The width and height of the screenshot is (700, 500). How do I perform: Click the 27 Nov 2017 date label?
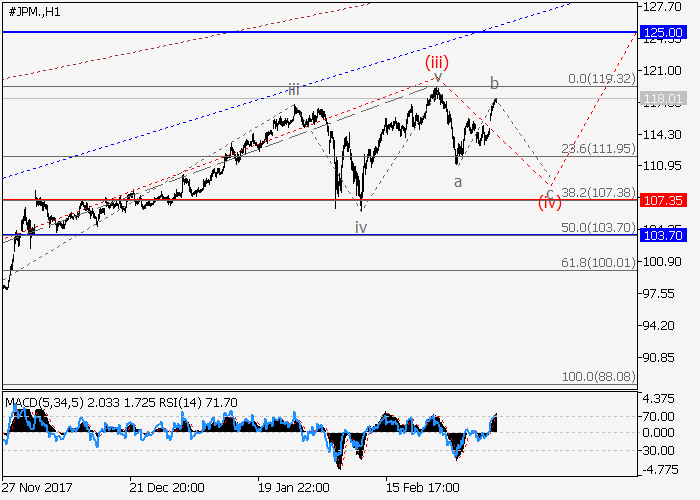click(37, 487)
